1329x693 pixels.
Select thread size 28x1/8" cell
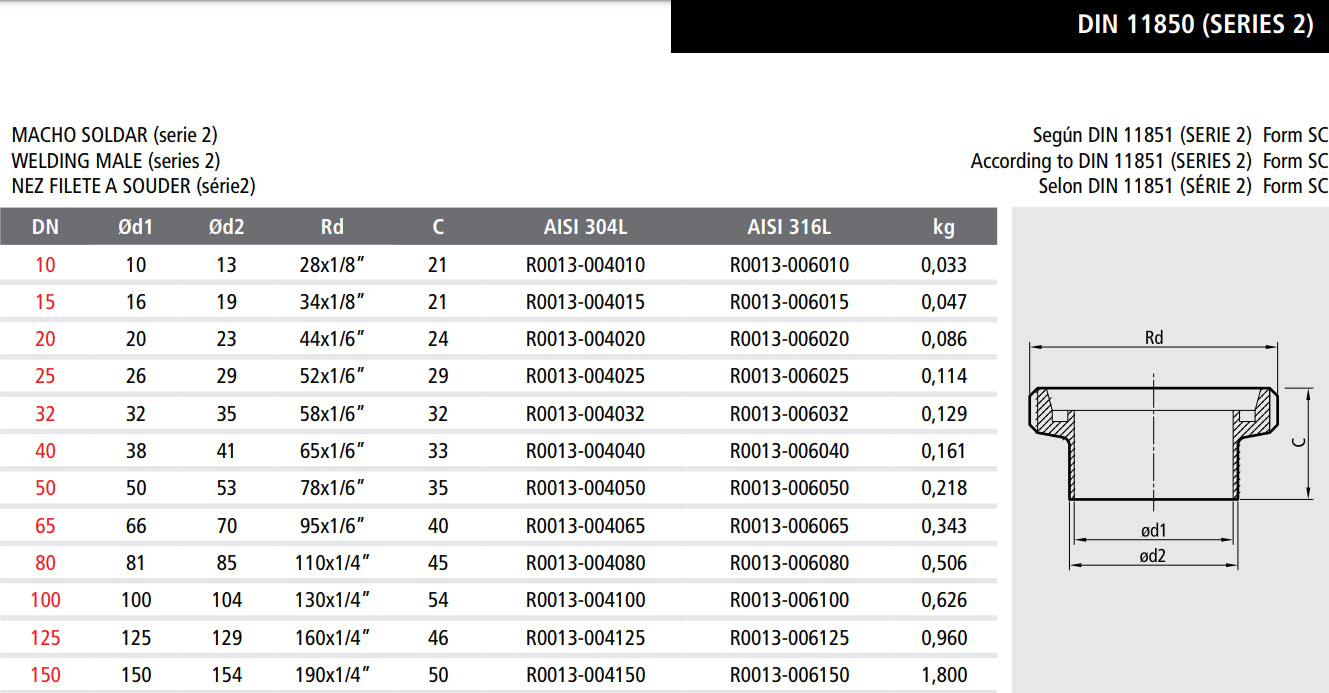332,265
